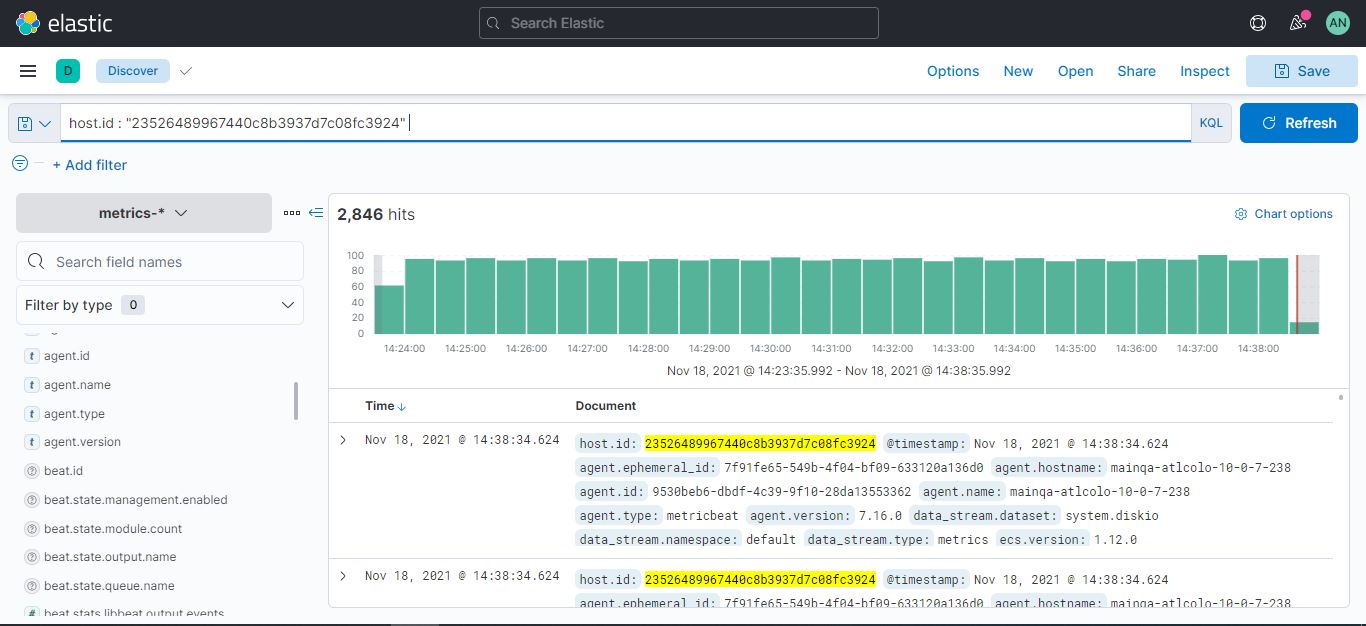Collapse the field sidebar arrow icon
Viewport: 1366px width, 626px height.
[316, 213]
